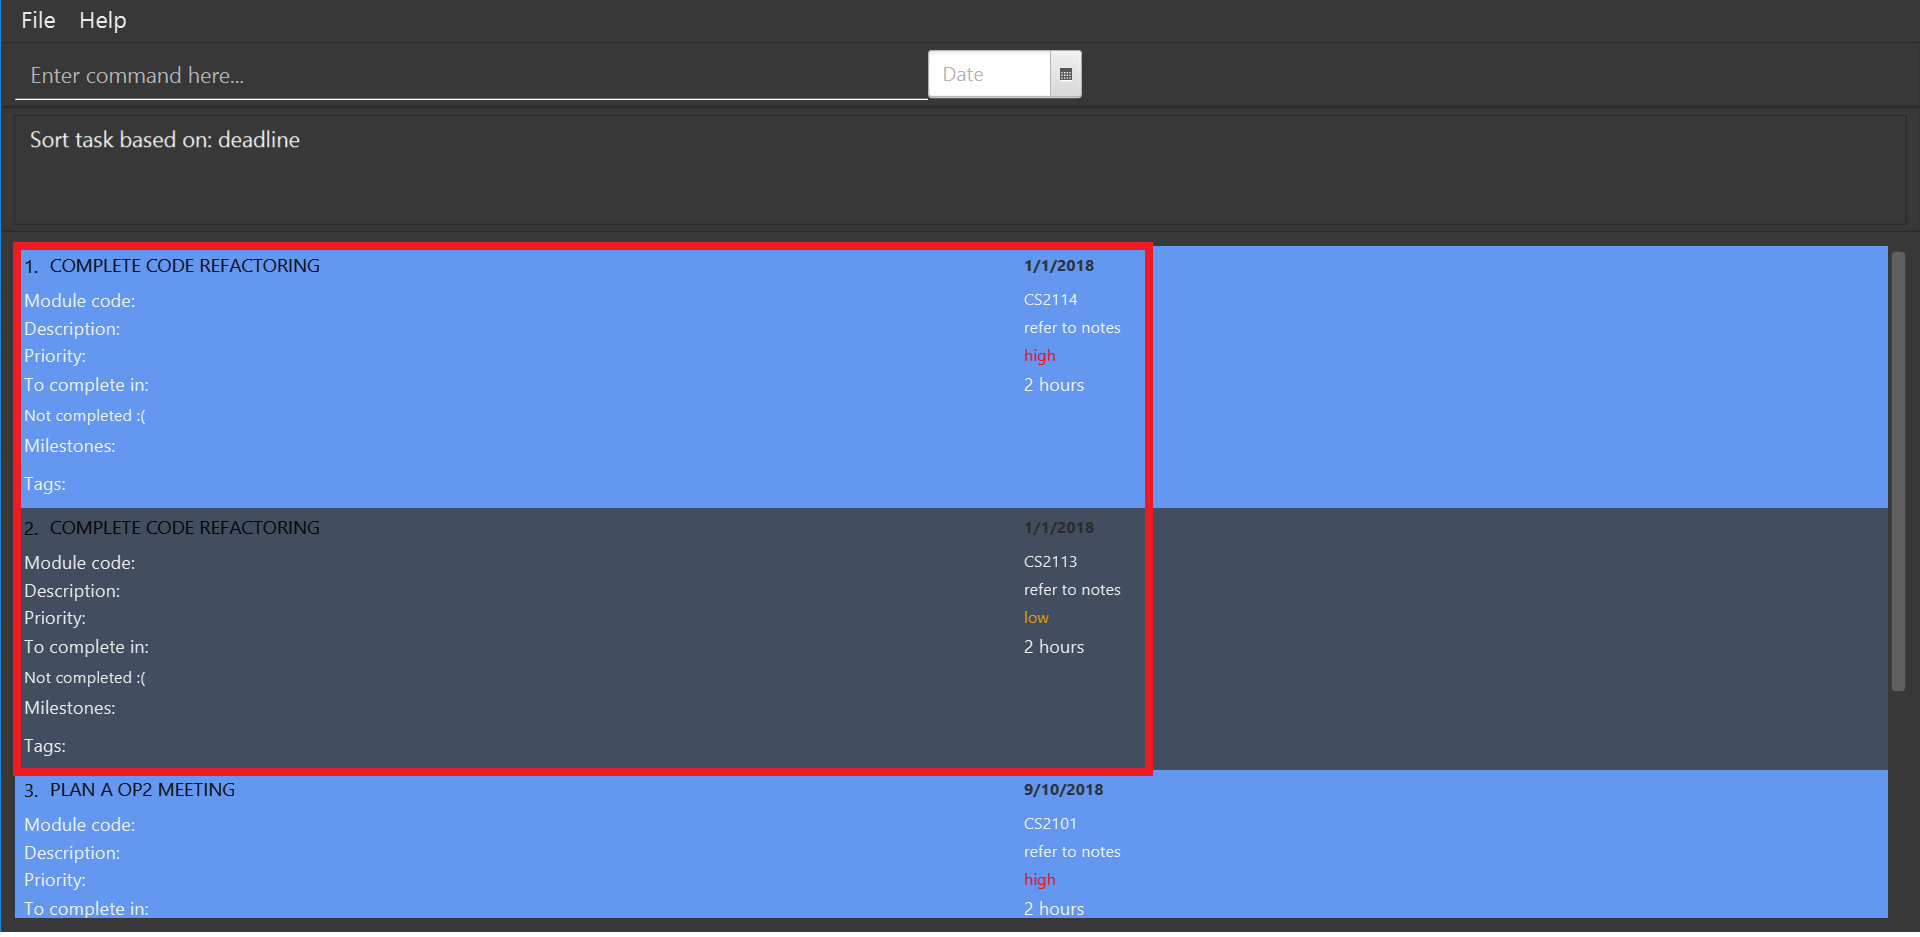Click deadline 1/1/2018 of task 2
The width and height of the screenshot is (1920, 937).
click(x=1059, y=528)
